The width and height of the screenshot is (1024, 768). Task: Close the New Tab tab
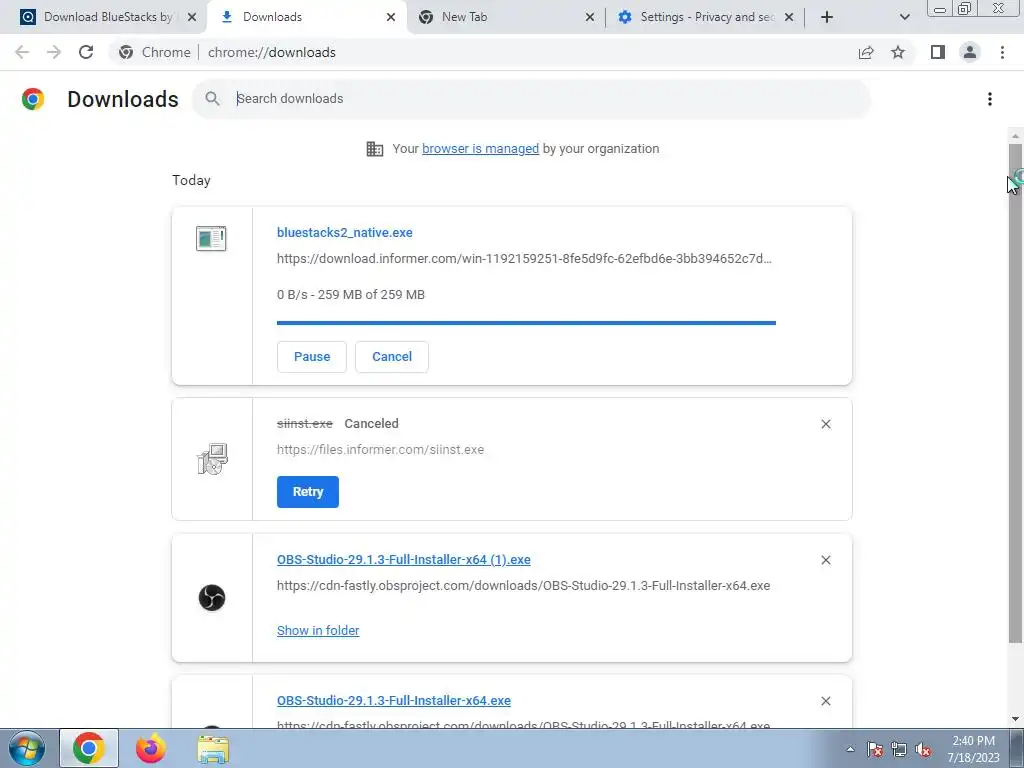[x=590, y=17]
